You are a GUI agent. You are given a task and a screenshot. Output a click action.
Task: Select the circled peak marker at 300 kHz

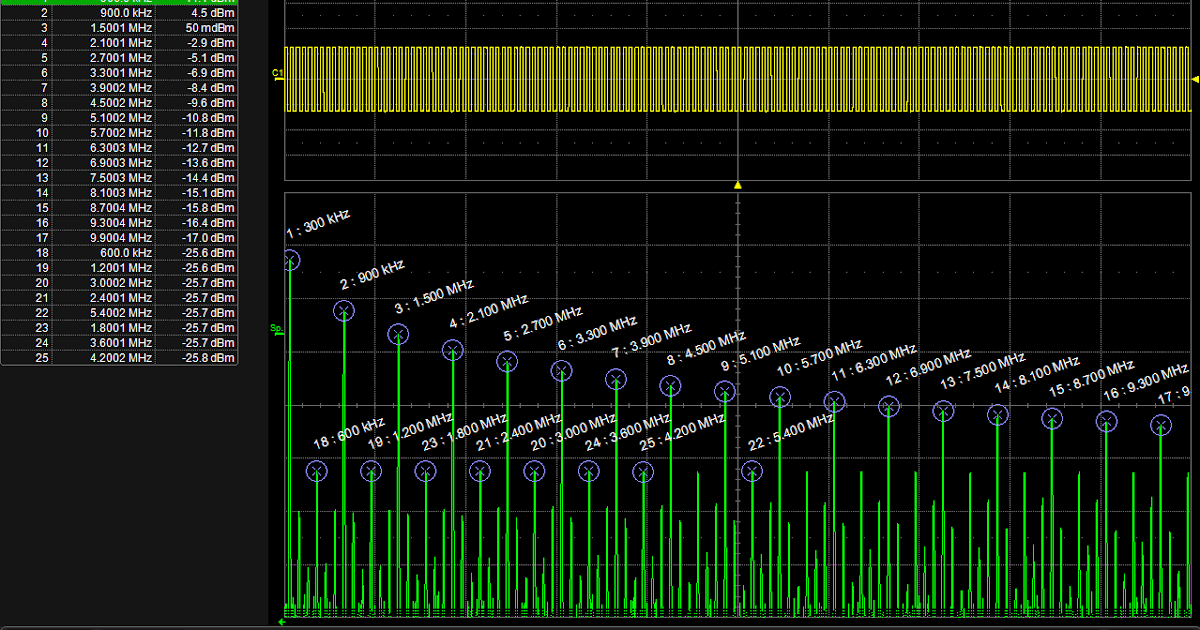289,260
